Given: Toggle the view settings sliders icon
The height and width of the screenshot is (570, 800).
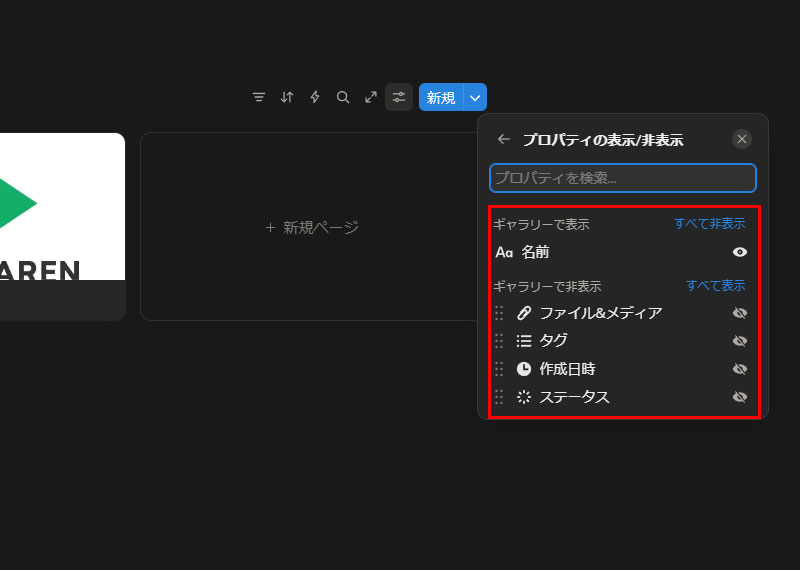Looking at the screenshot, I should (x=399, y=97).
